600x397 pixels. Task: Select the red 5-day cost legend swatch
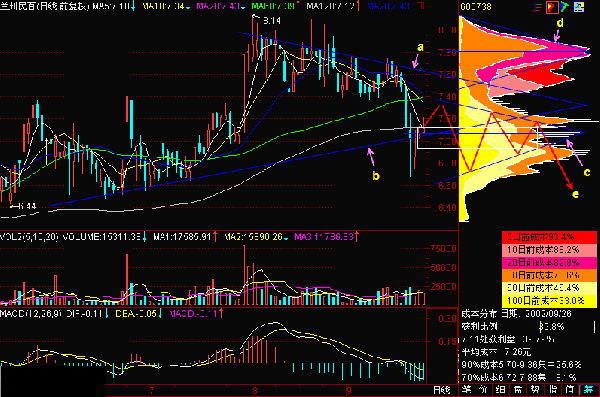click(549, 237)
